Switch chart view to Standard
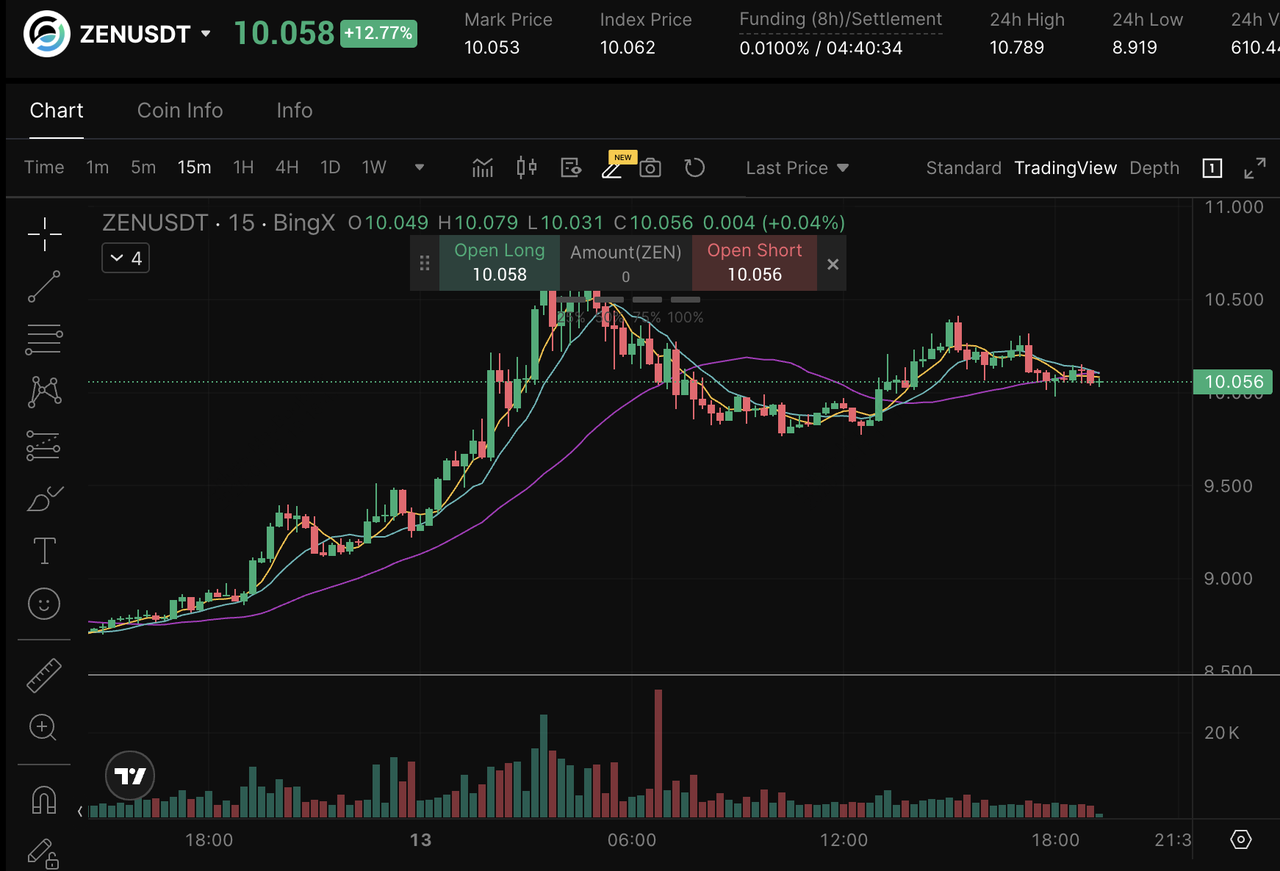1280x871 pixels. pyautogui.click(x=963, y=168)
